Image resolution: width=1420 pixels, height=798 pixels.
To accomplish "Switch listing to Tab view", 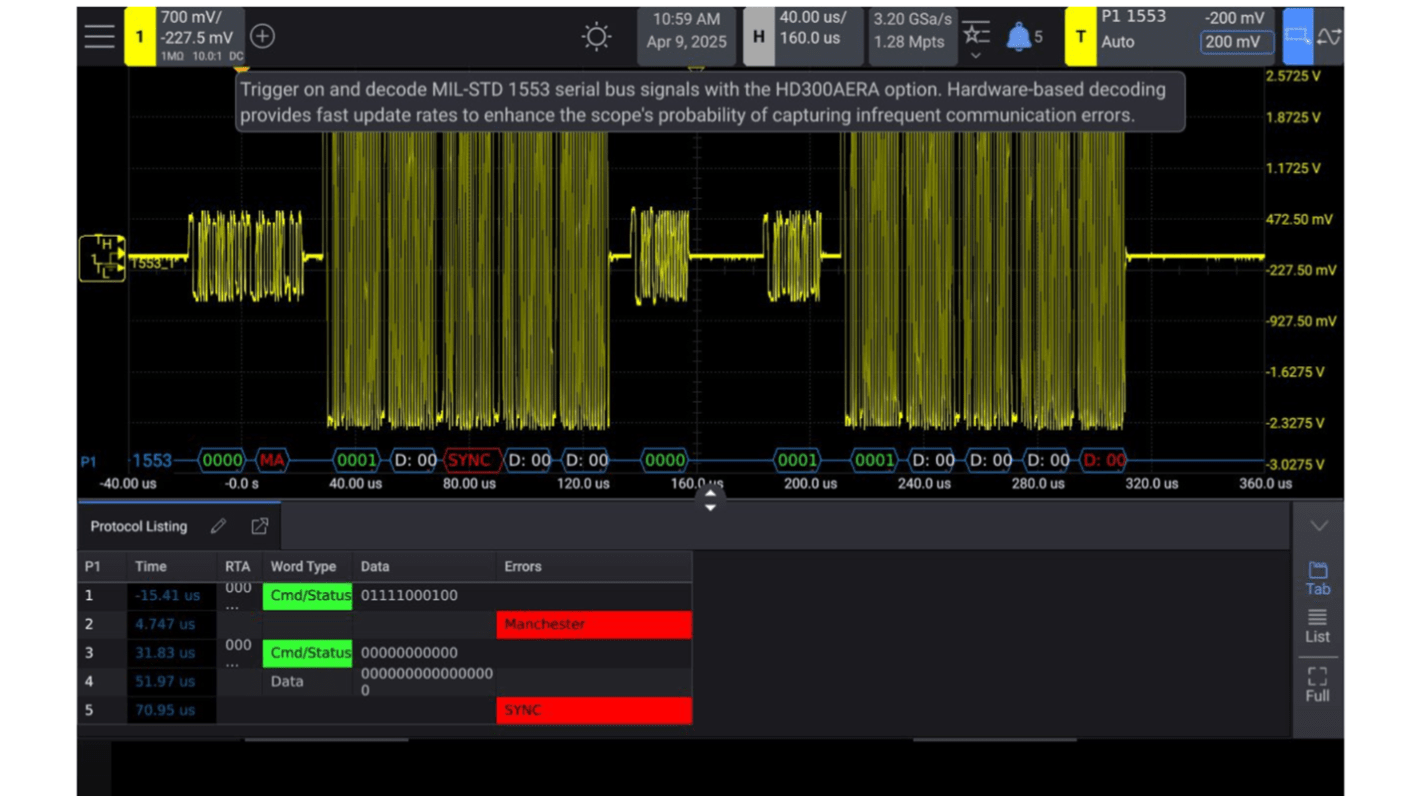I will pos(1318,578).
